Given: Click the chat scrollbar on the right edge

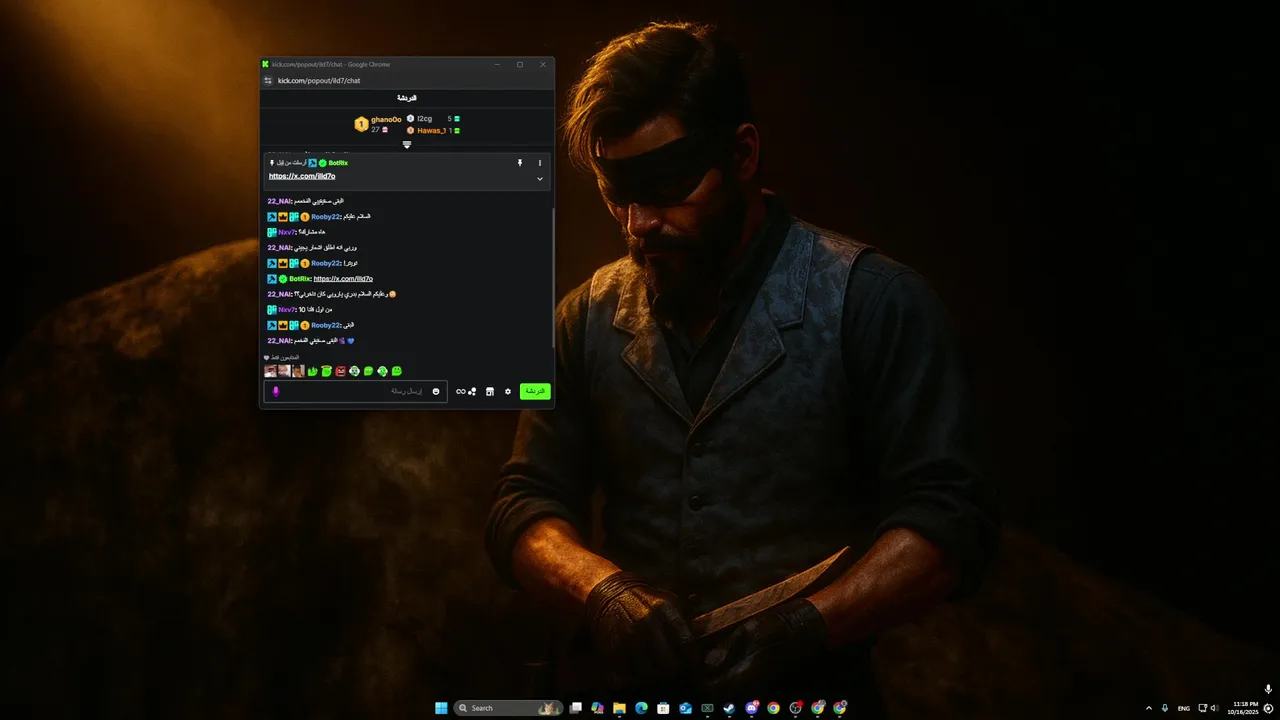Looking at the screenshot, I should tap(553, 277).
